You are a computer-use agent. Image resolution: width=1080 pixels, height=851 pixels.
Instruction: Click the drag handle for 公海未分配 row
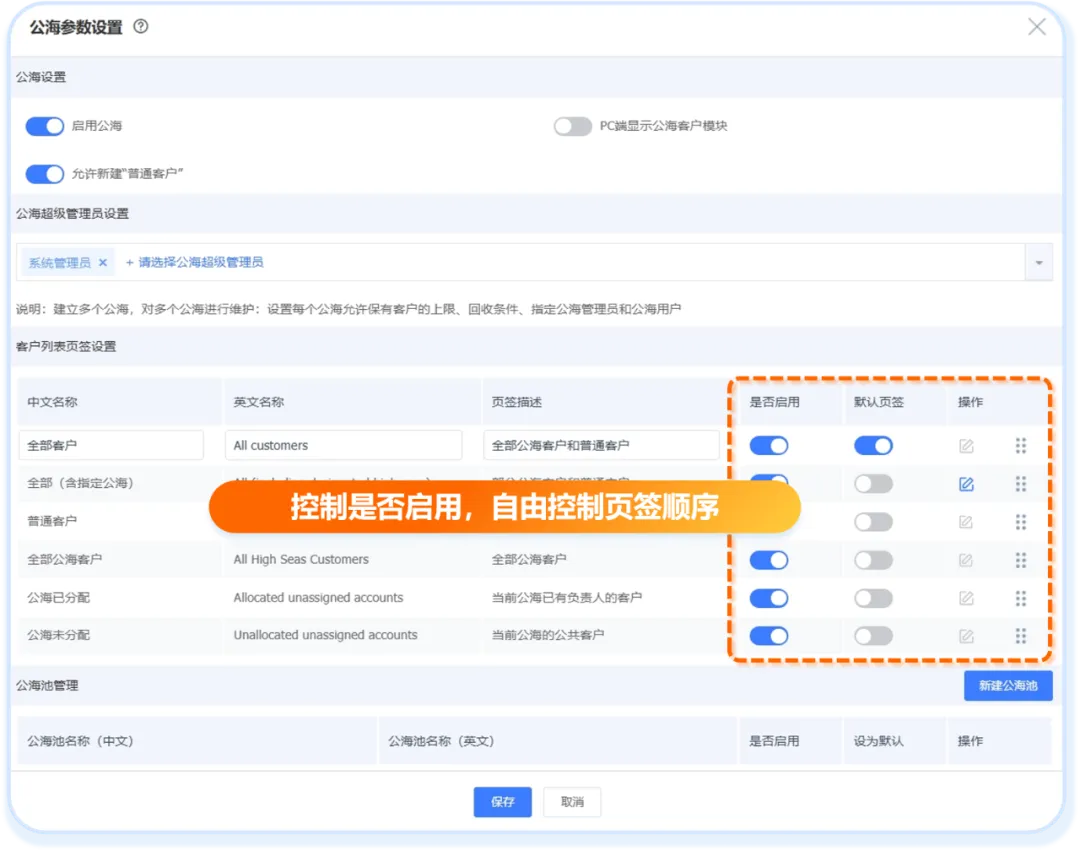tap(1021, 636)
